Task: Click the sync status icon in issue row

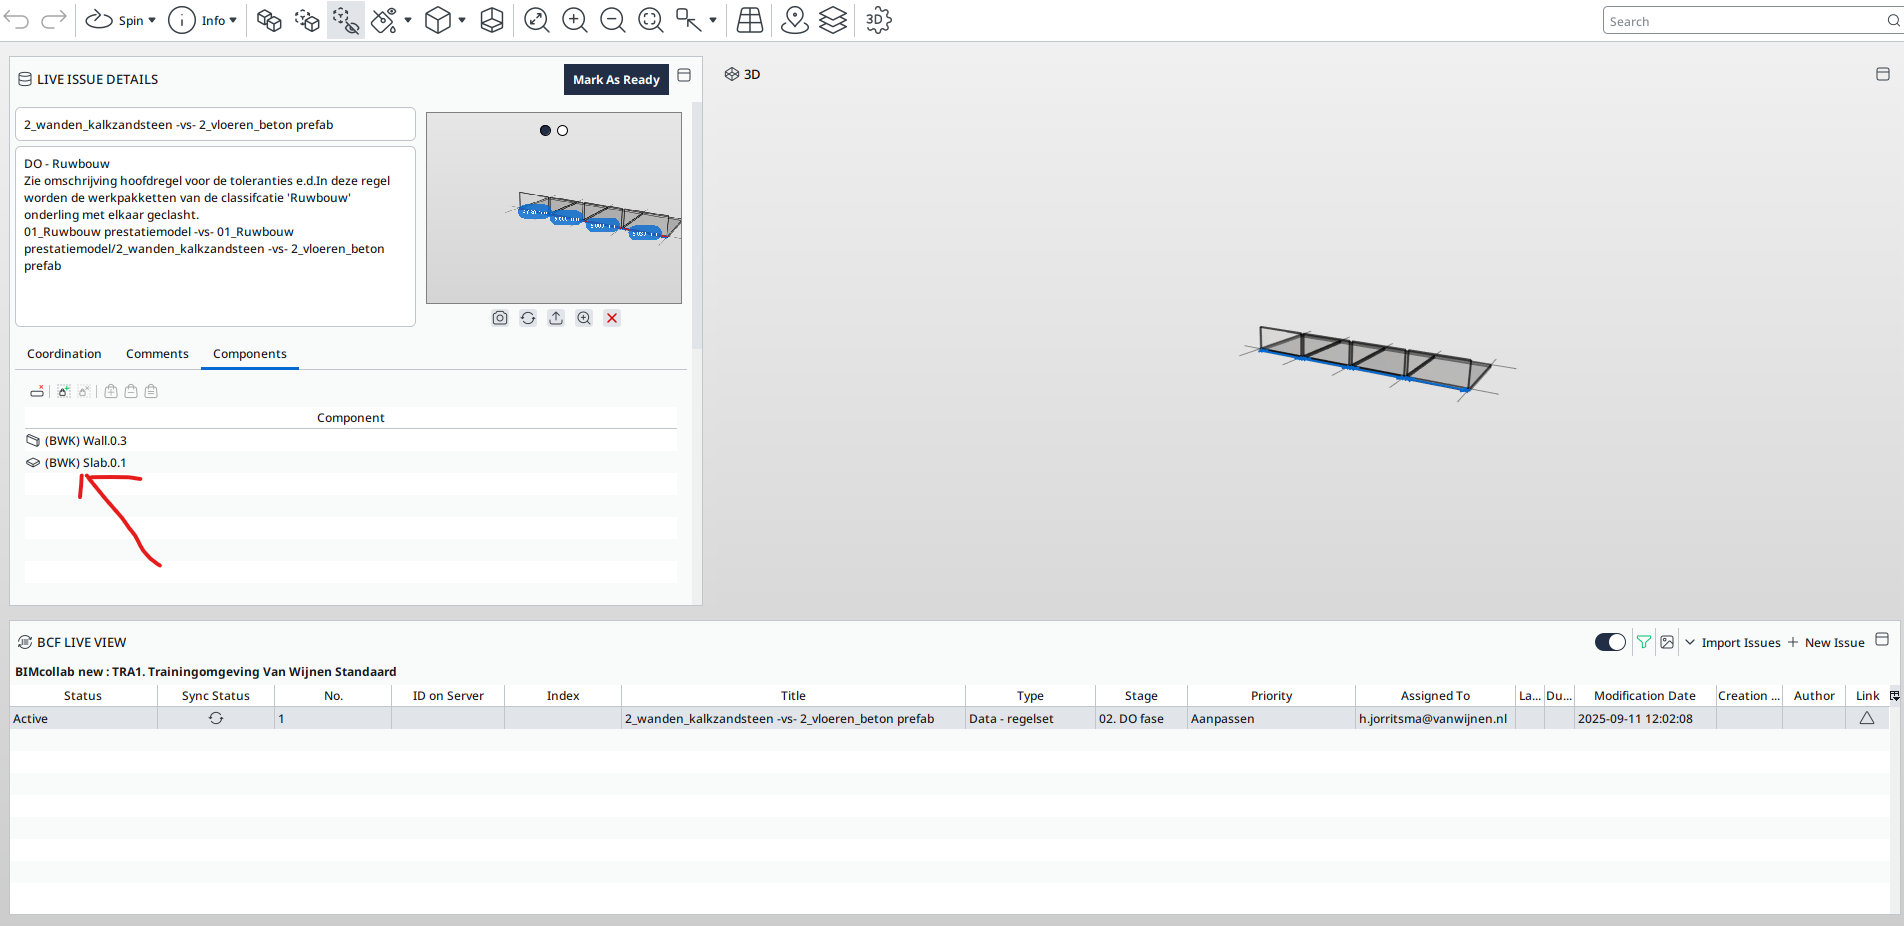Action: (x=216, y=718)
